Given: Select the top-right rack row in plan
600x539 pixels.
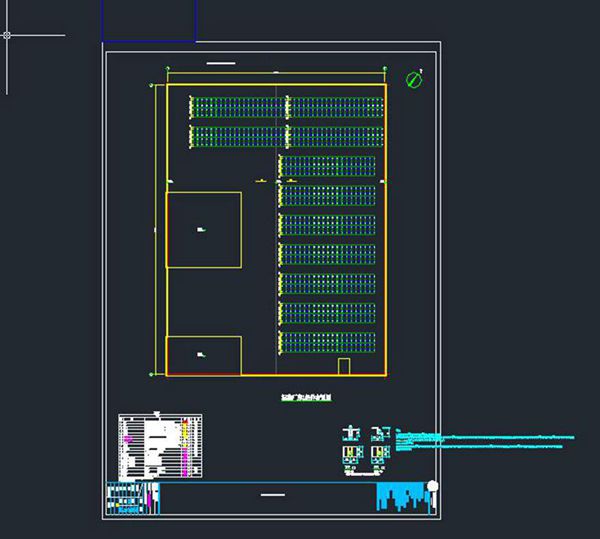Looking at the screenshot, I should click(x=334, y=106).
